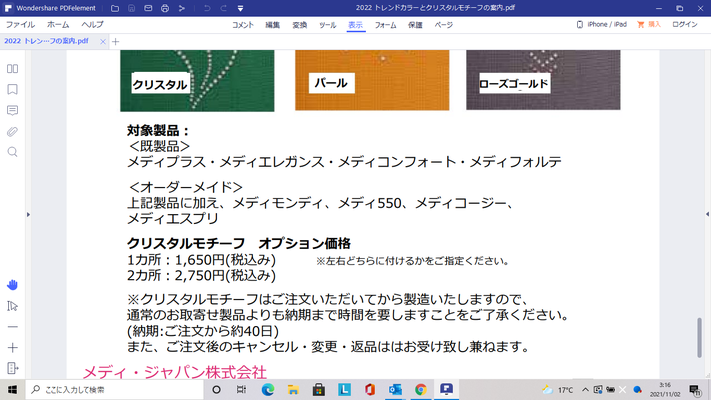Switch to the 保護 tab
711x400 pixels.
pos(415,25)
